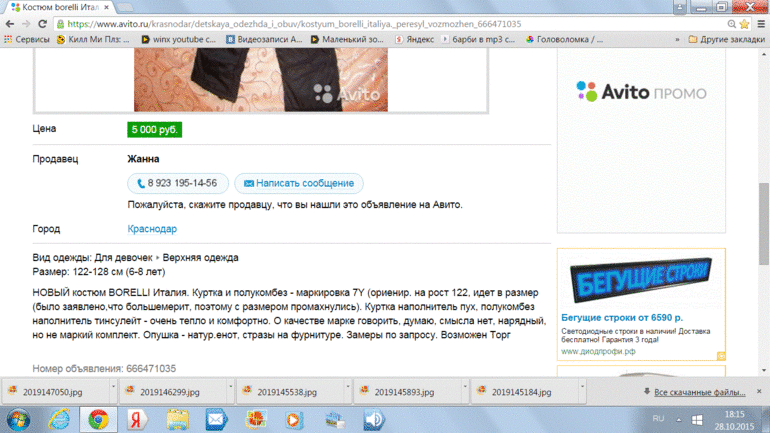
Task: Open Internet Explorer from the taskbar
Action: pyautogui.click(x=58, y=419)
